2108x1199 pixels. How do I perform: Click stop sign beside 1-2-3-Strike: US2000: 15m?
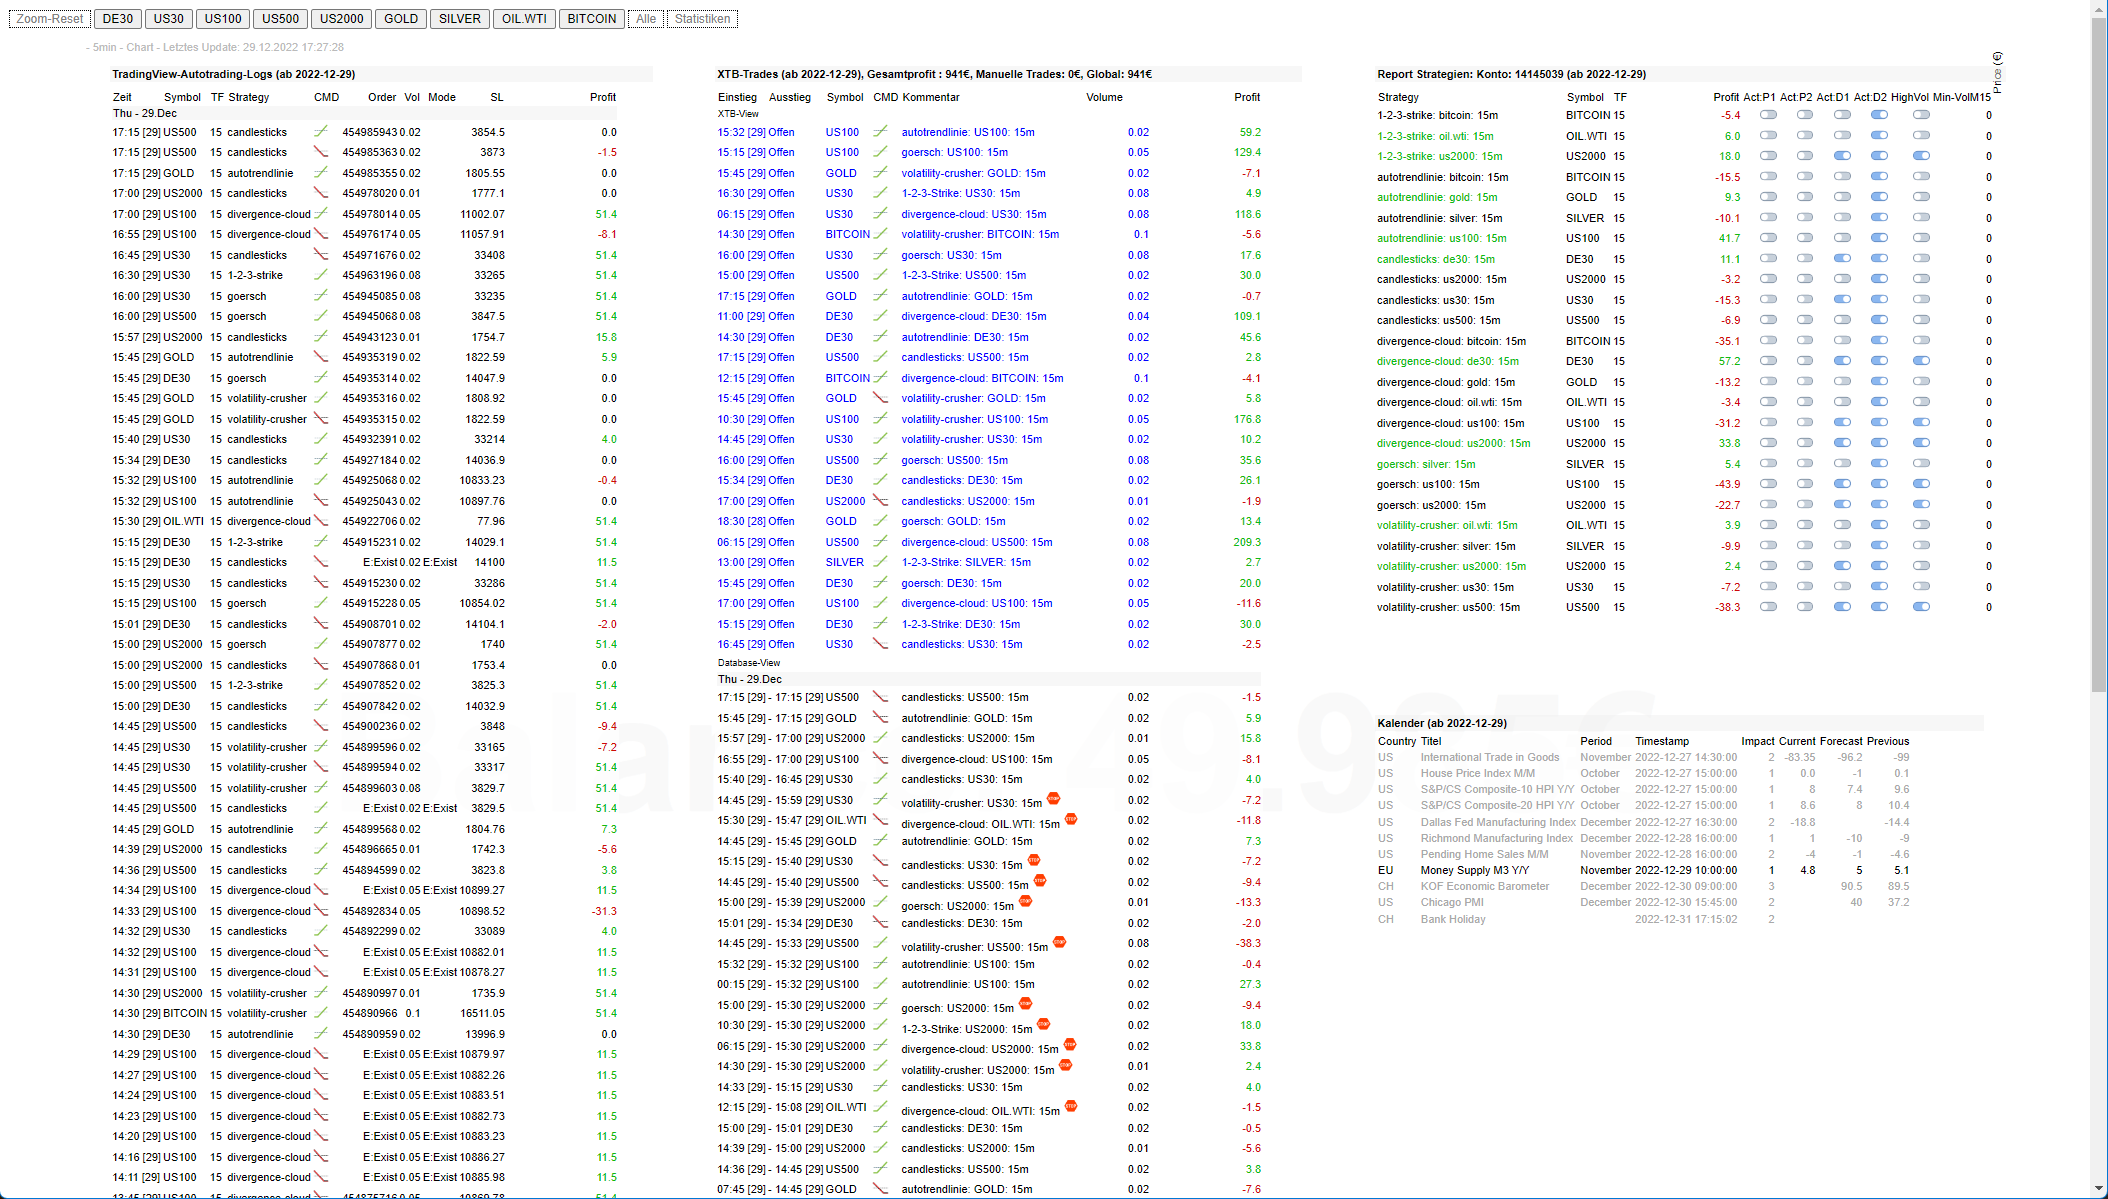(x=1043, y=1024)
